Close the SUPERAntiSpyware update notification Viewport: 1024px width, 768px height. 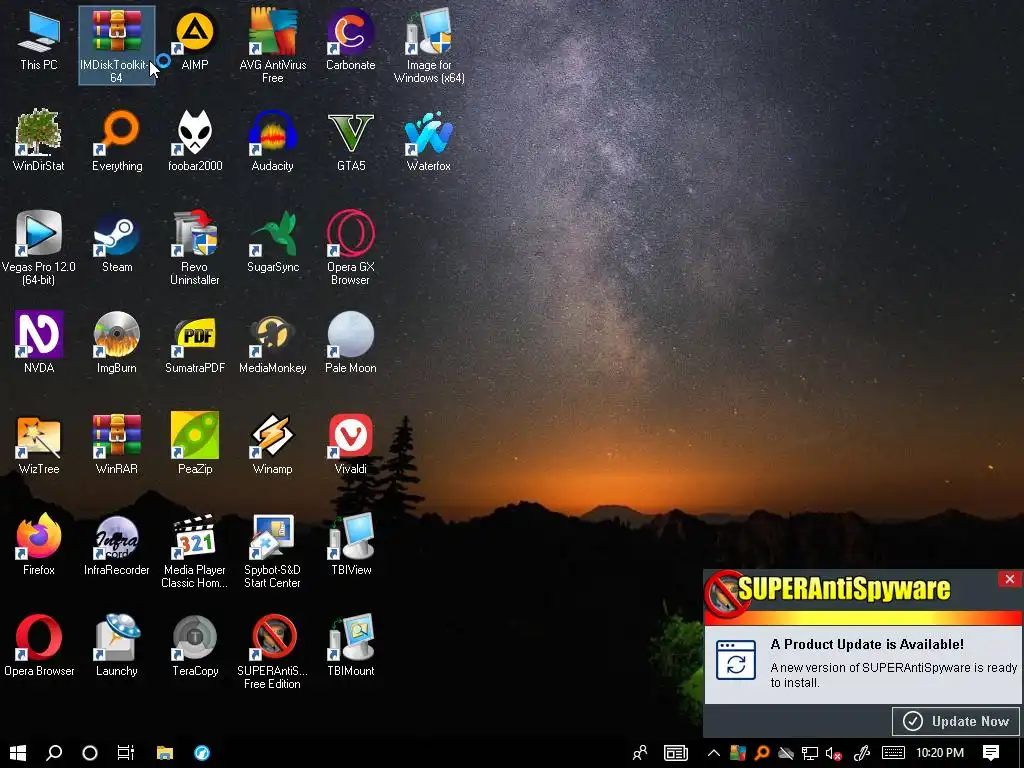click(1010, 579)
